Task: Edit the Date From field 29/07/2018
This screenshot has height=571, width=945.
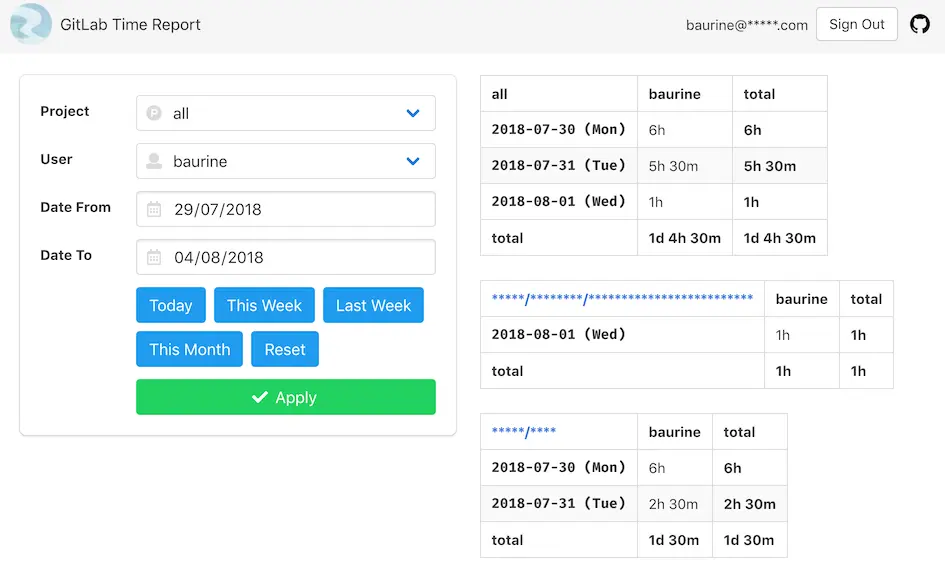Action: click(x=286, y=209)
